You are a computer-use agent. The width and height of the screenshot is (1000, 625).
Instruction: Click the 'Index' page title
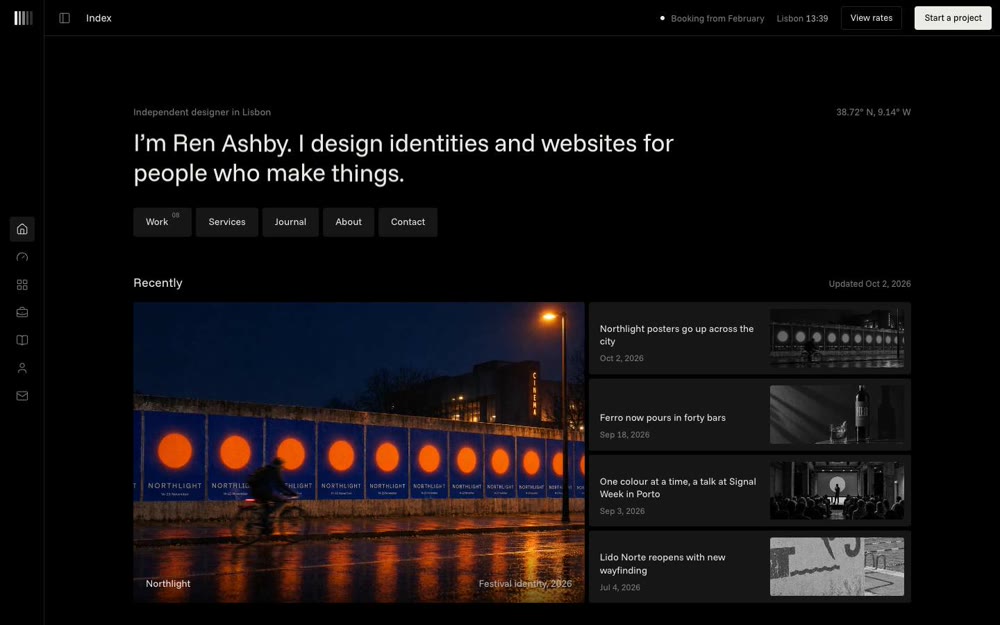click(x=99, y=18)
